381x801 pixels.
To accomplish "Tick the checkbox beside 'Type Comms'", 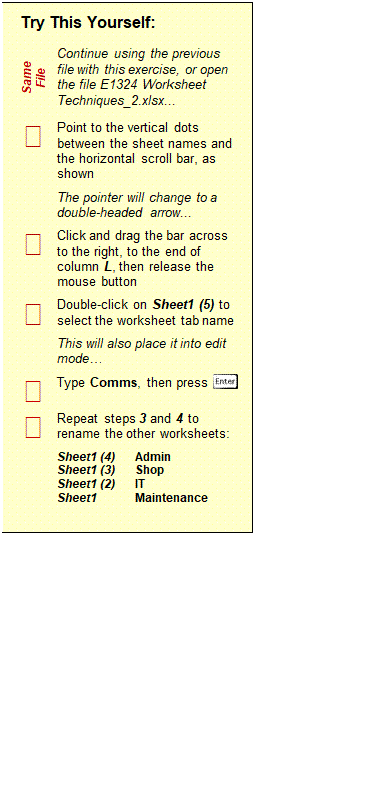I will (x=33, y=391).
